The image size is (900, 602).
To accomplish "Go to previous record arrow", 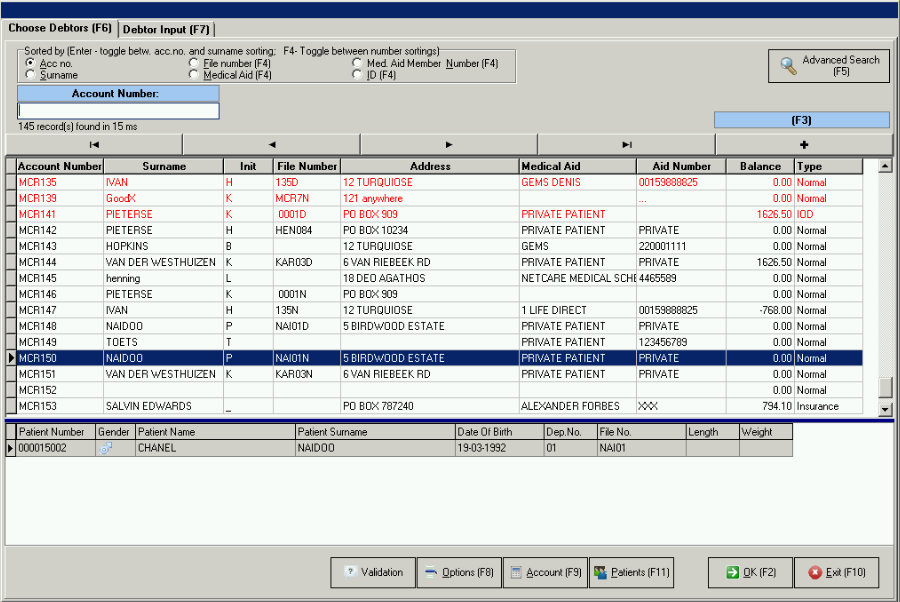I will (x=271, y=144).
